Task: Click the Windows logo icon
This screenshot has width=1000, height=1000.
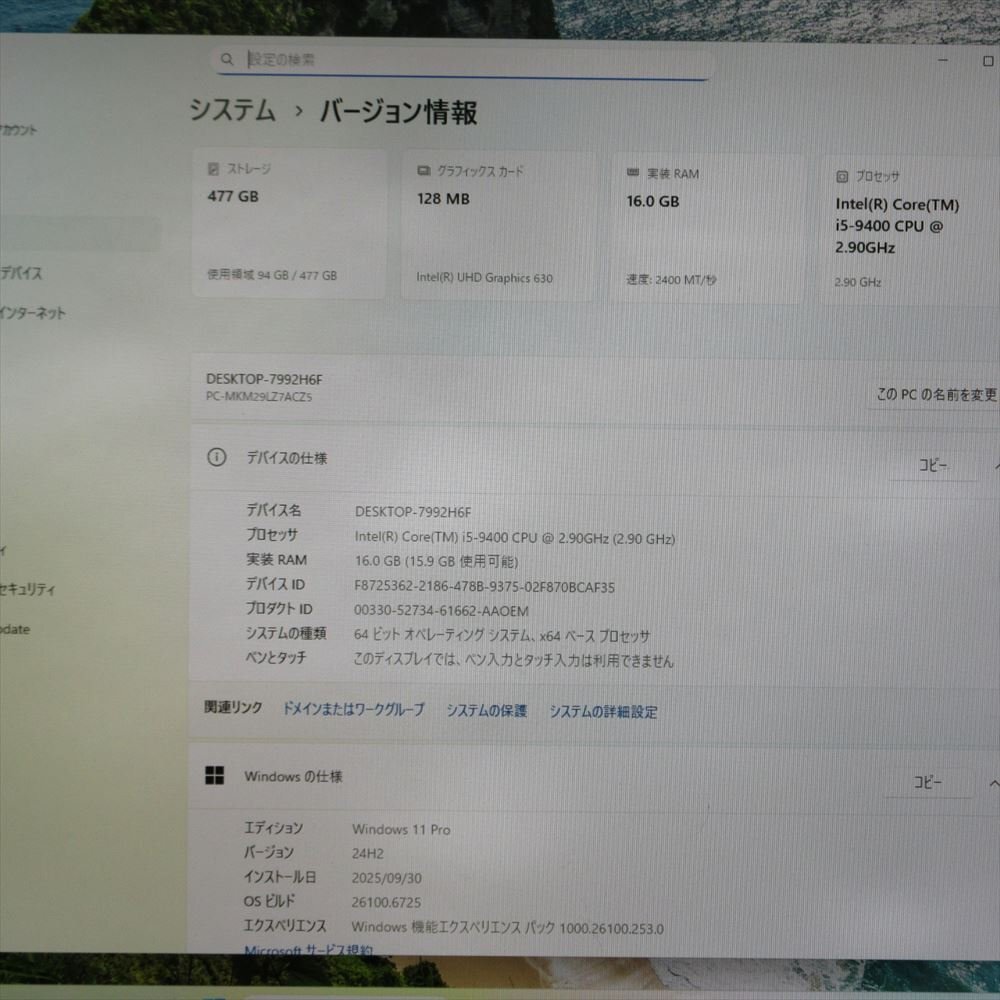Action: point(215,776)
